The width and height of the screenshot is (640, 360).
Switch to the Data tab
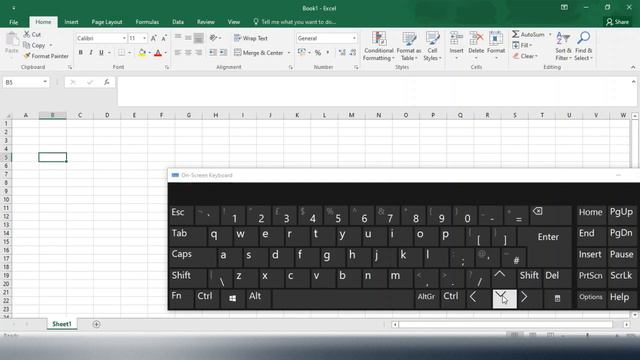coord(178,22)
